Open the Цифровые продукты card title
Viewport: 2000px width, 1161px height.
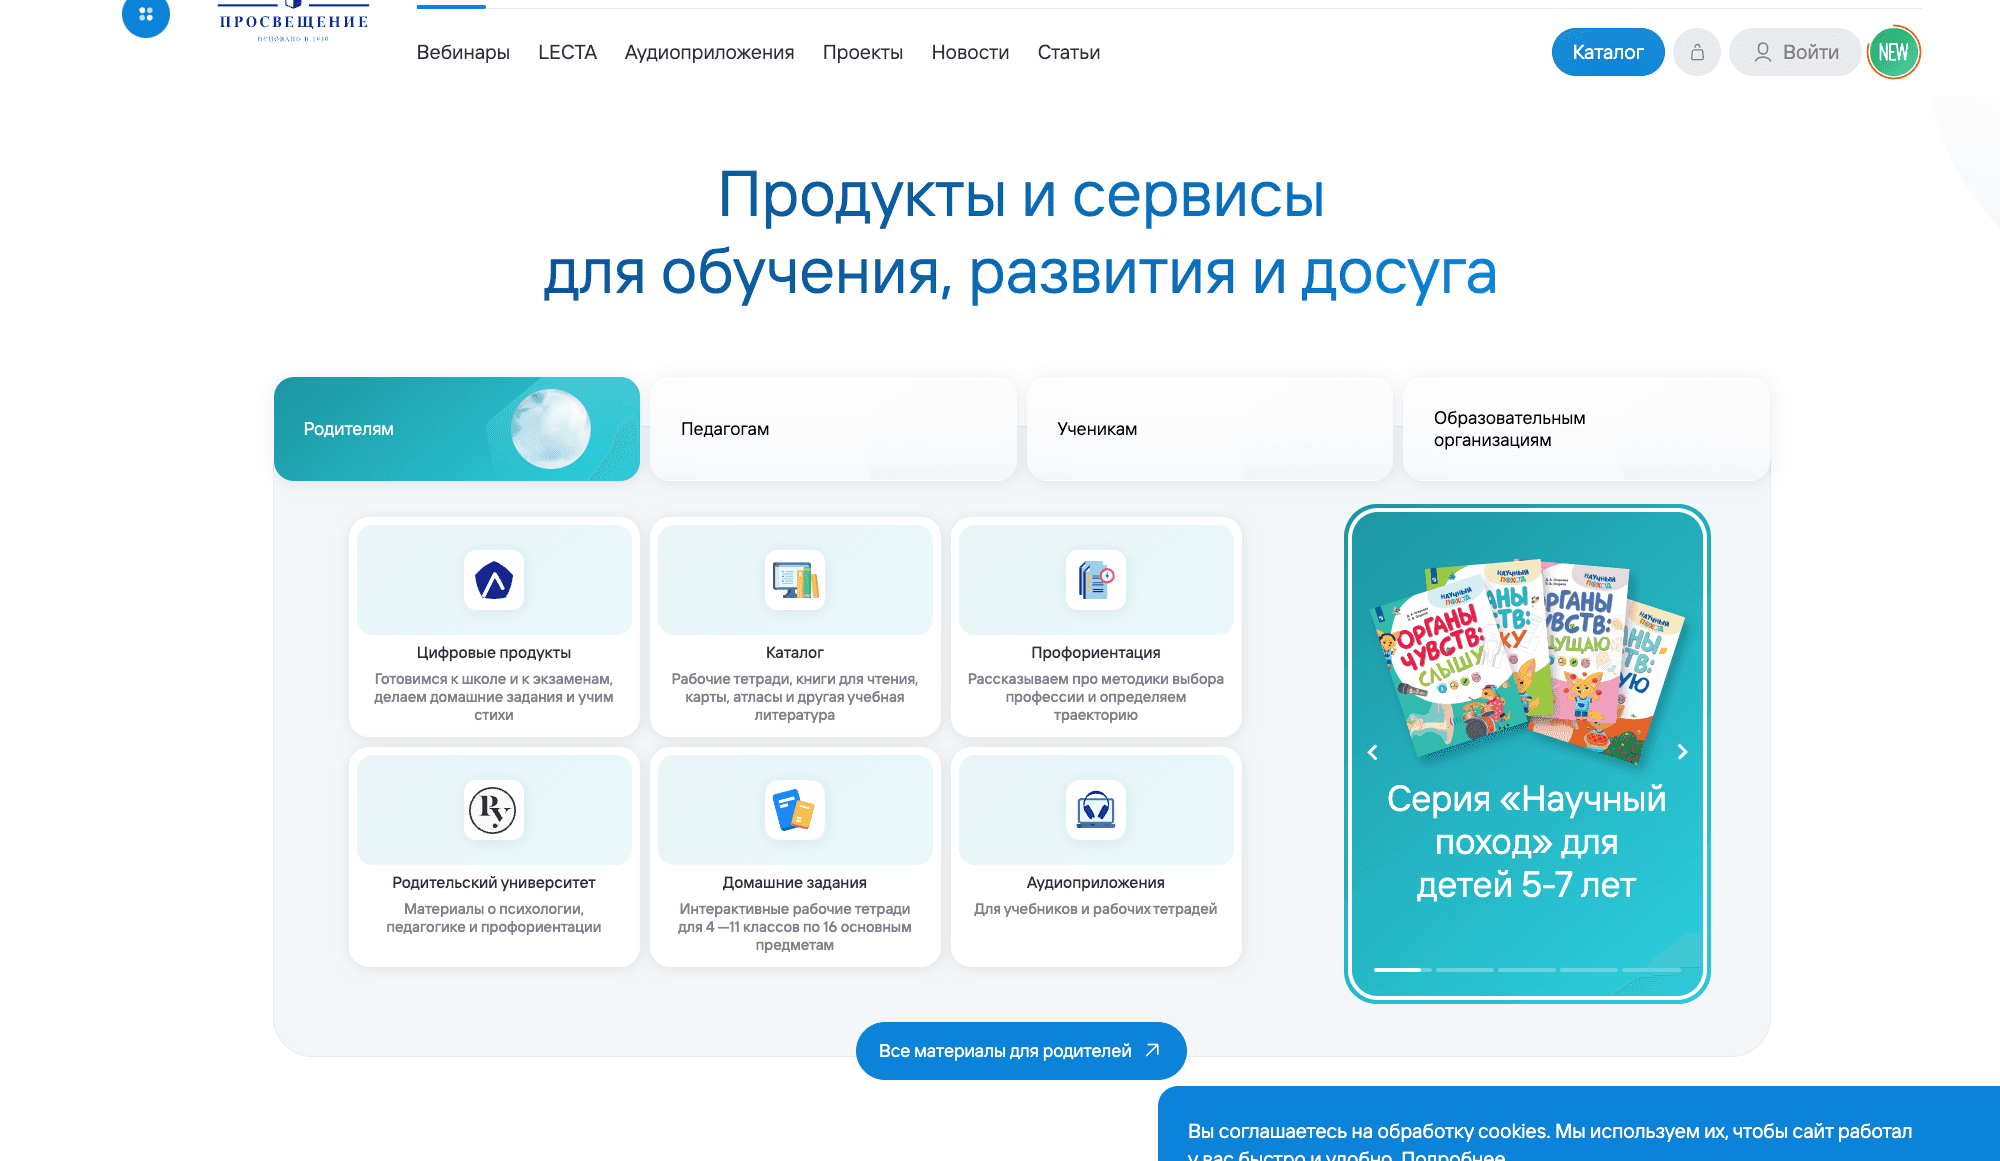click(494, 653)
